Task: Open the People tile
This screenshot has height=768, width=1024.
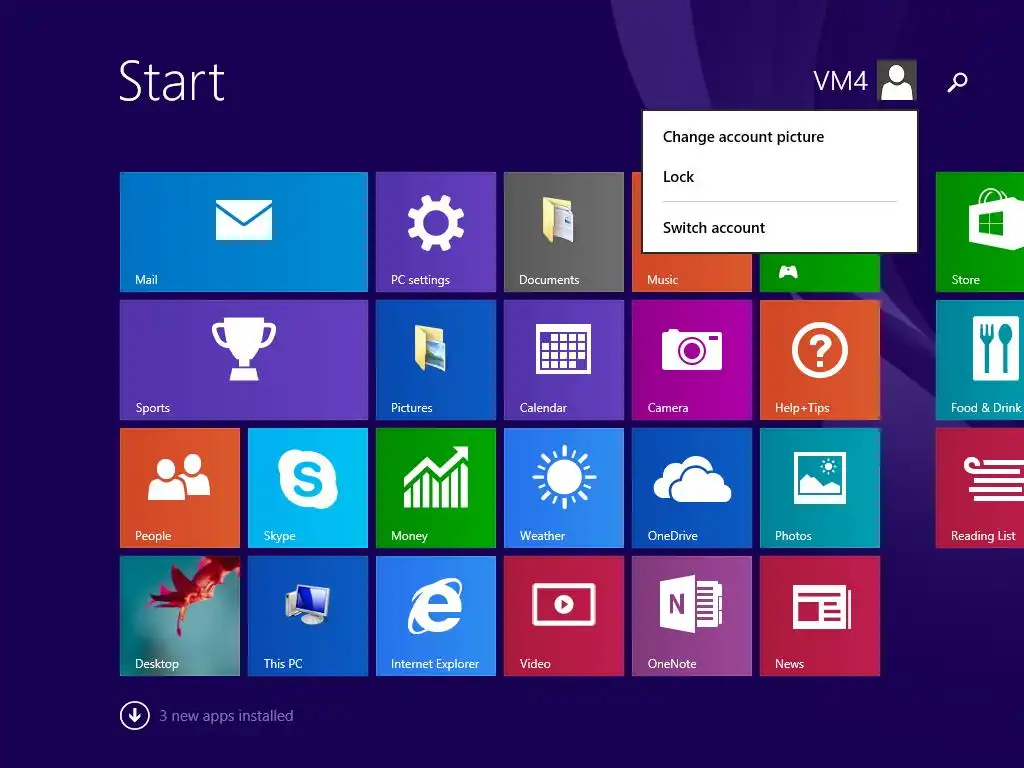Action: click(180, 488)
